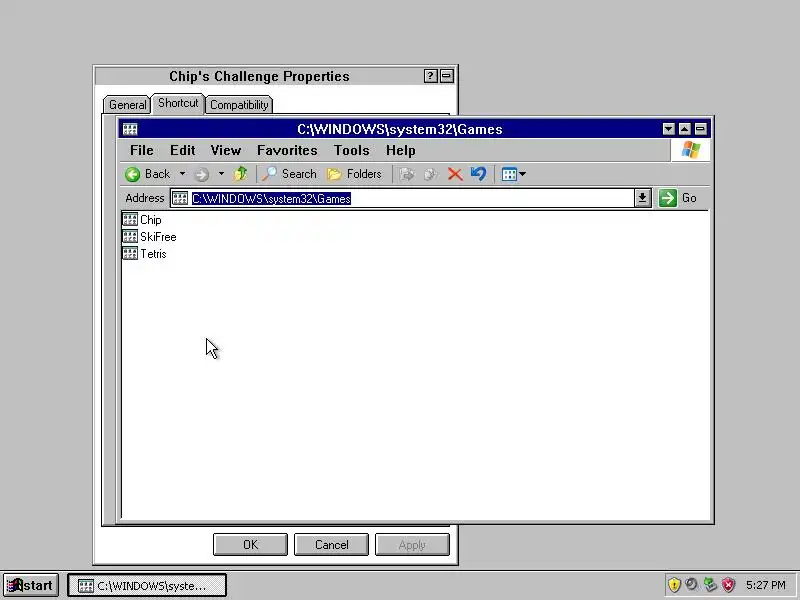The width and height of the screenshot is (800, 600).
Task: Open the Tools menu
Action: pos(352,151)
